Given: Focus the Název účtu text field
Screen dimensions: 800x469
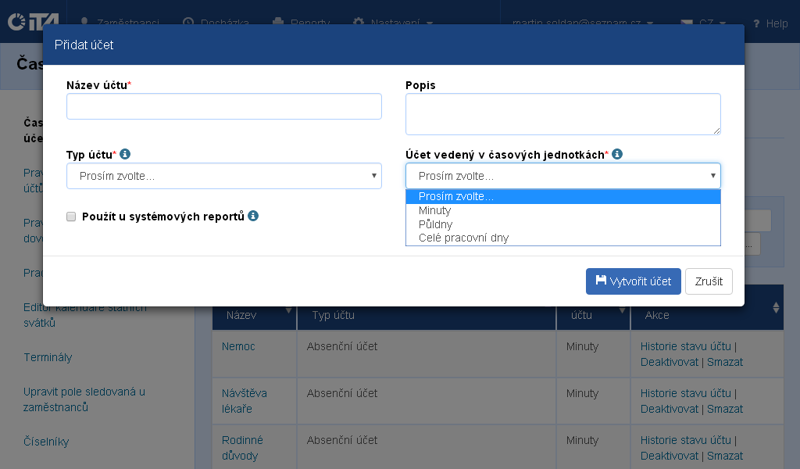Looking at the screenshot, I should [224, 107].
